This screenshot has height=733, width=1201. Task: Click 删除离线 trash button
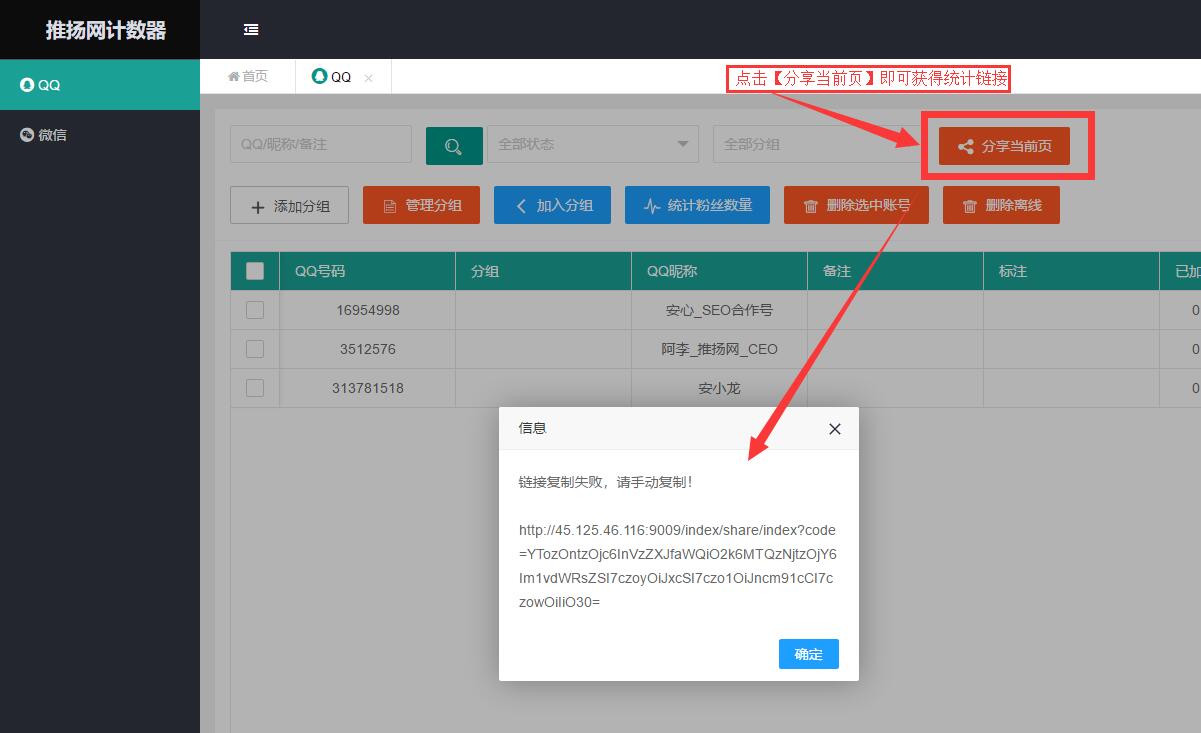coord(1000,205)
